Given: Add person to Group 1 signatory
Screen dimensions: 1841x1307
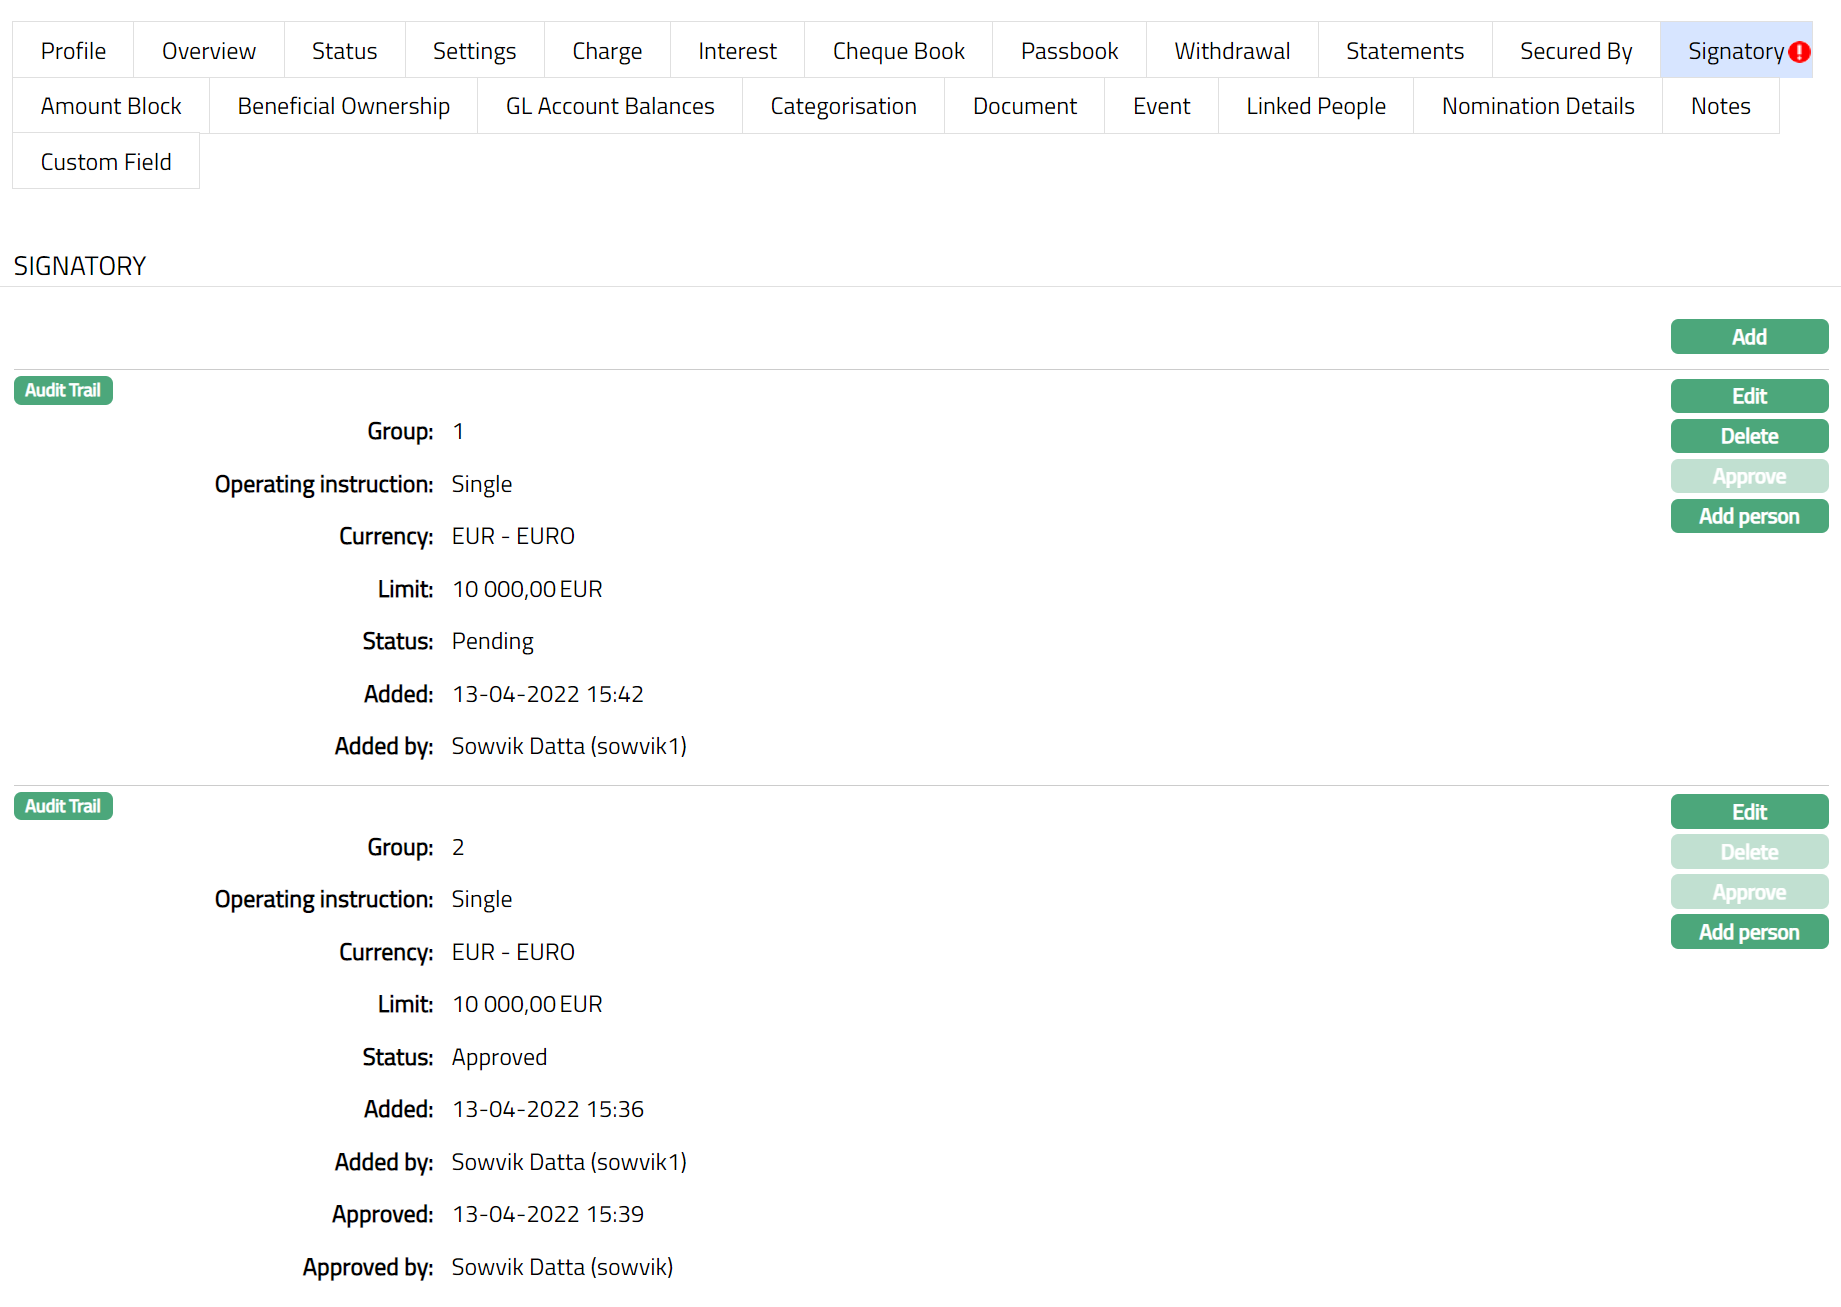Looking at the screenshot, I should tap(1748, 516).
